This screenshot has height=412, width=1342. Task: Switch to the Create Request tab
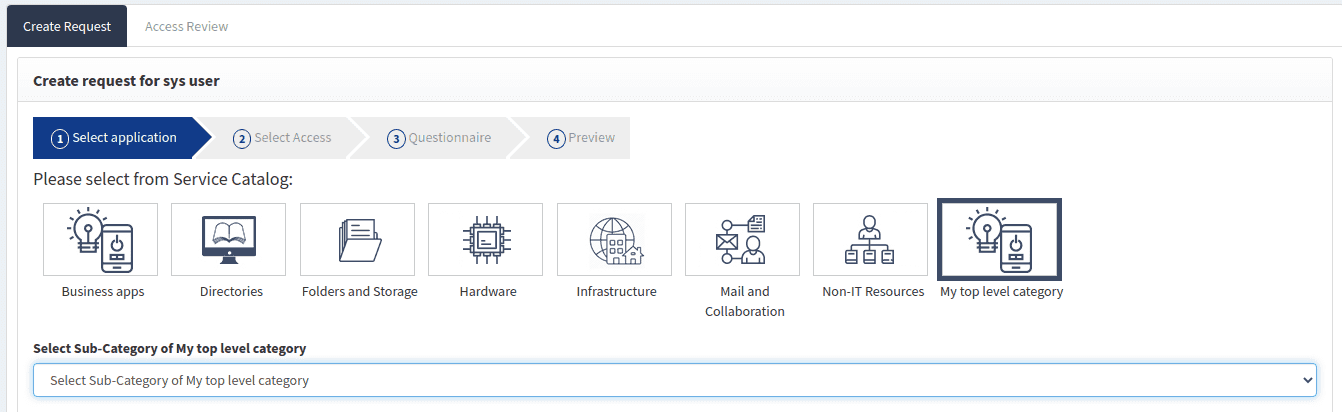67,26
